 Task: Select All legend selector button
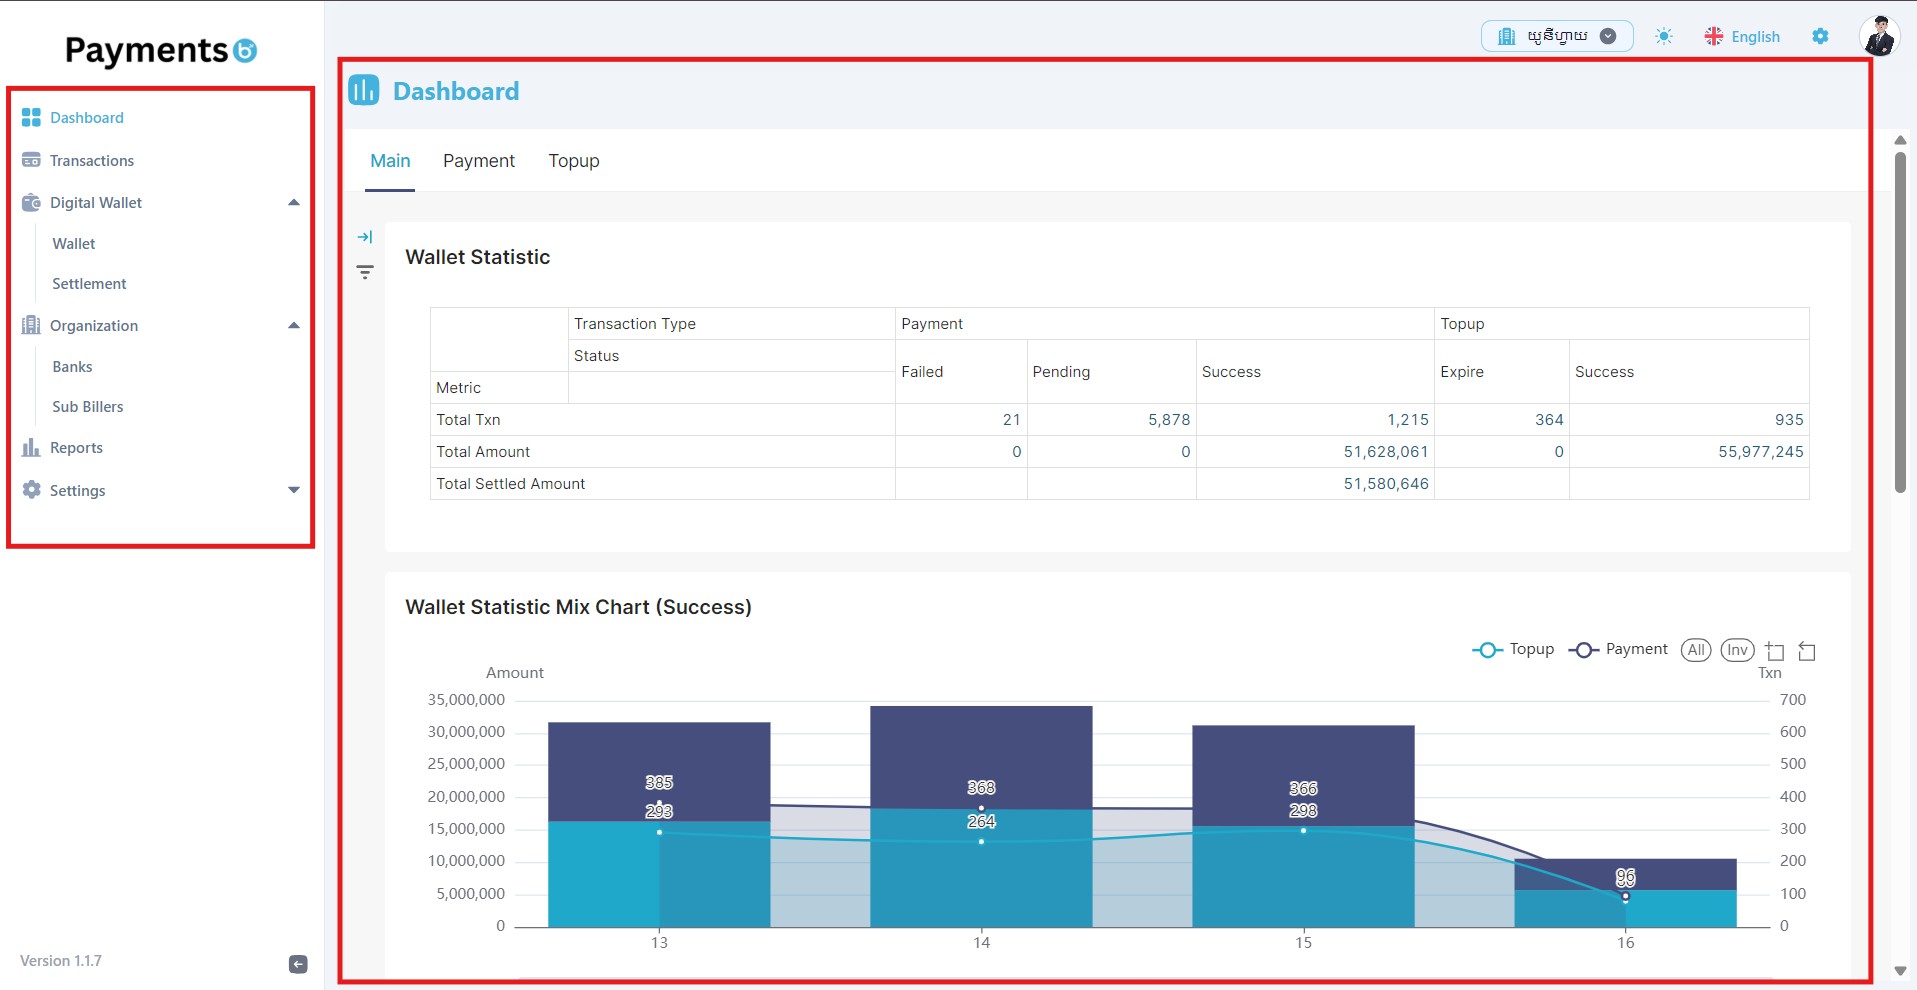(1696, 650)
